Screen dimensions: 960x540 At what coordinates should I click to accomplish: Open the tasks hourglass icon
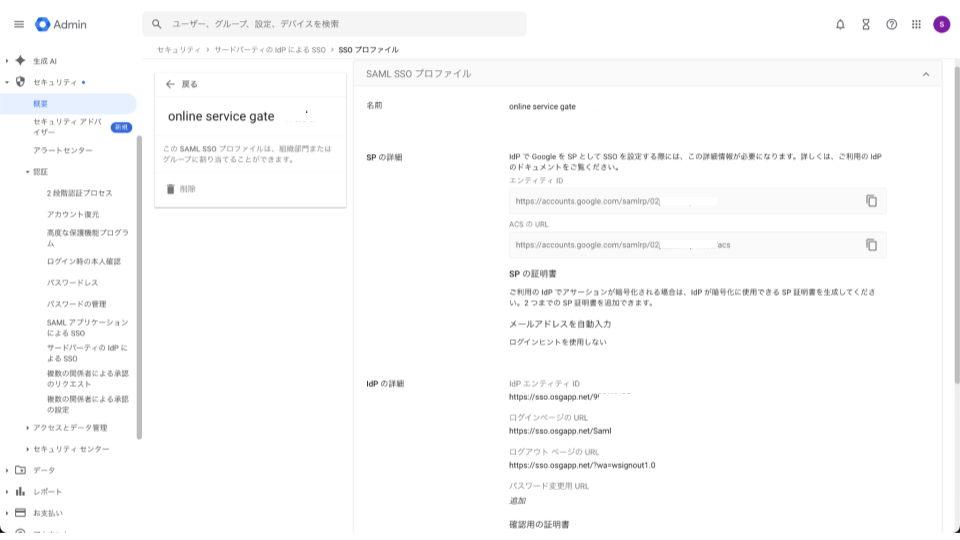click(x=866, y=24)
